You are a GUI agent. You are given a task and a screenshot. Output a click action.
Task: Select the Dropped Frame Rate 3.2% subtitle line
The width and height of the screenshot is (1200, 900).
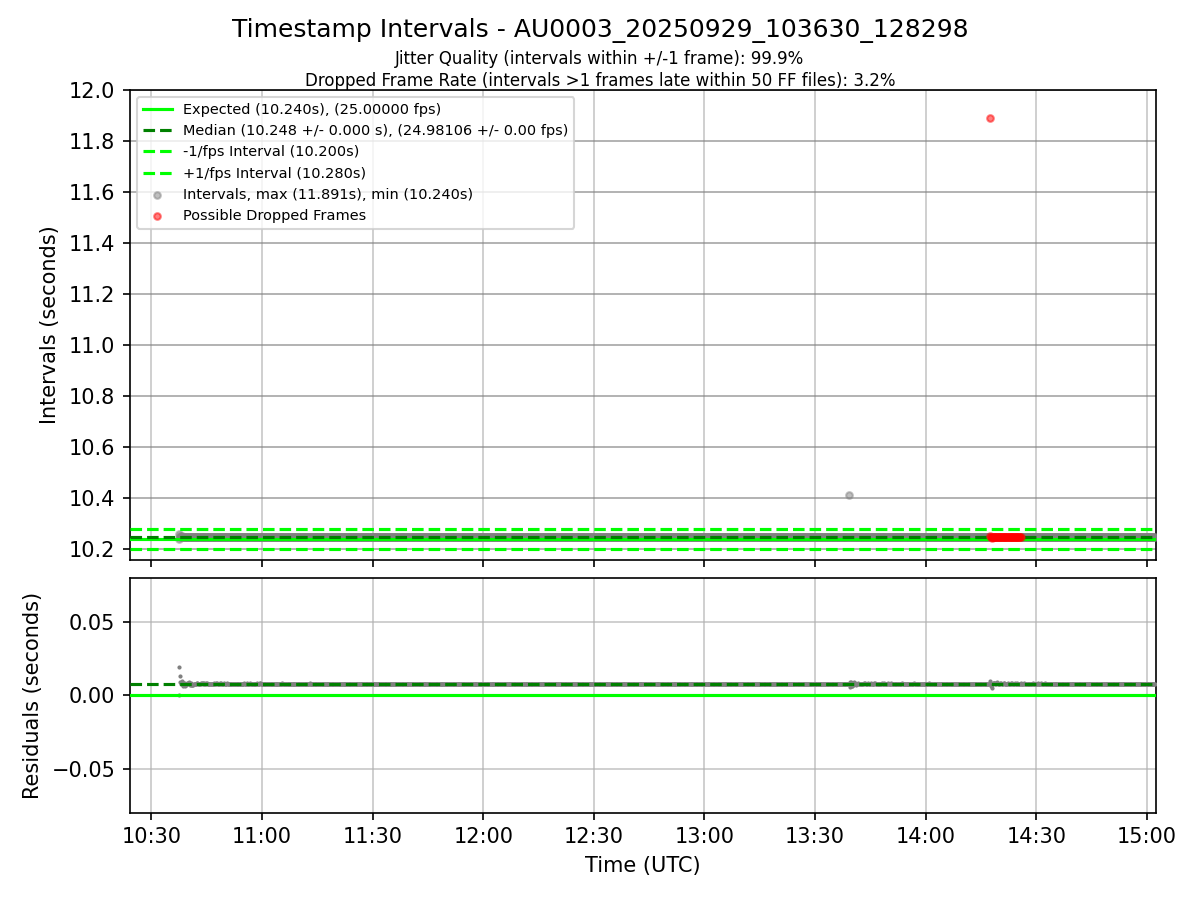coord(600,80)
